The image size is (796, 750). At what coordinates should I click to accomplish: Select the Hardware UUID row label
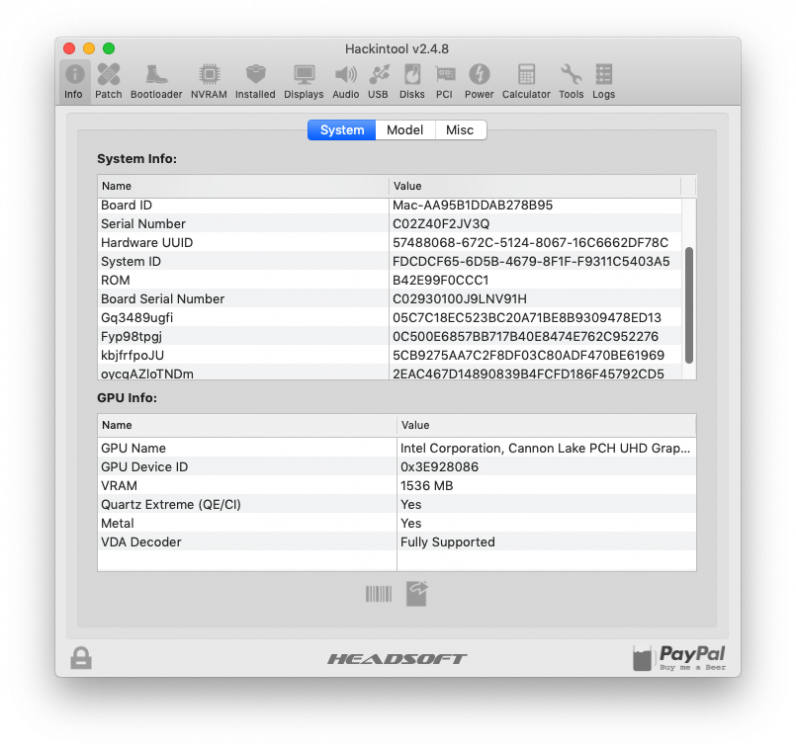tap(147, 243)
